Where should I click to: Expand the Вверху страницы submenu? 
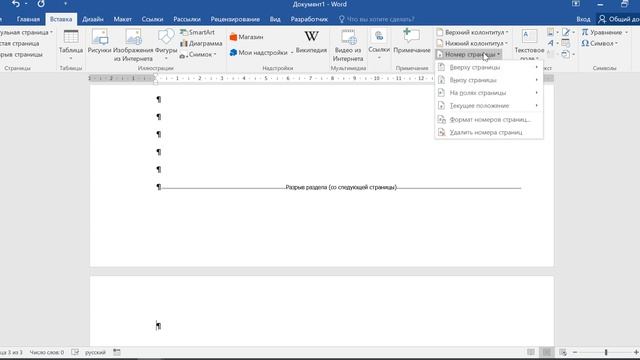point(489,67)
